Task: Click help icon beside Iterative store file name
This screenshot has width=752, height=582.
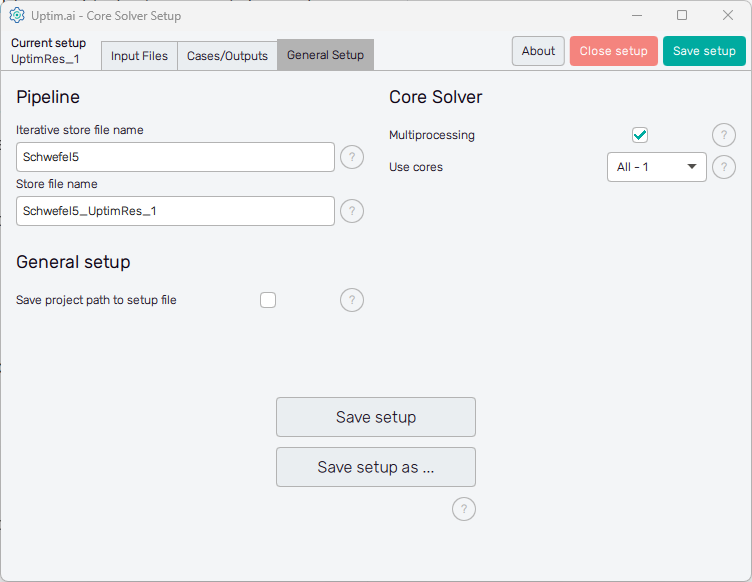Action: pos(352,157)
